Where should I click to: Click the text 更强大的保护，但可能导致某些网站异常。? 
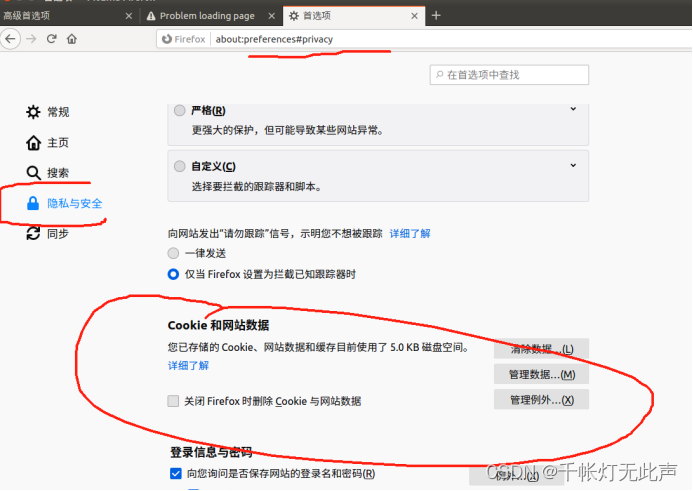[288, 130]
